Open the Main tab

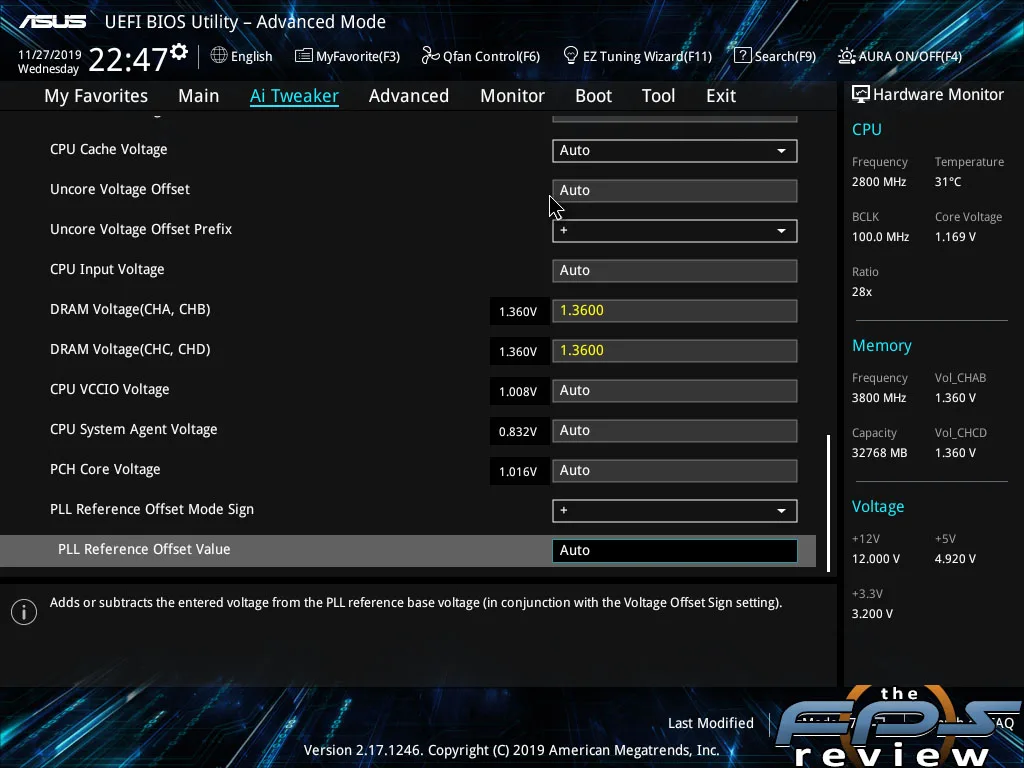[199, 96]
